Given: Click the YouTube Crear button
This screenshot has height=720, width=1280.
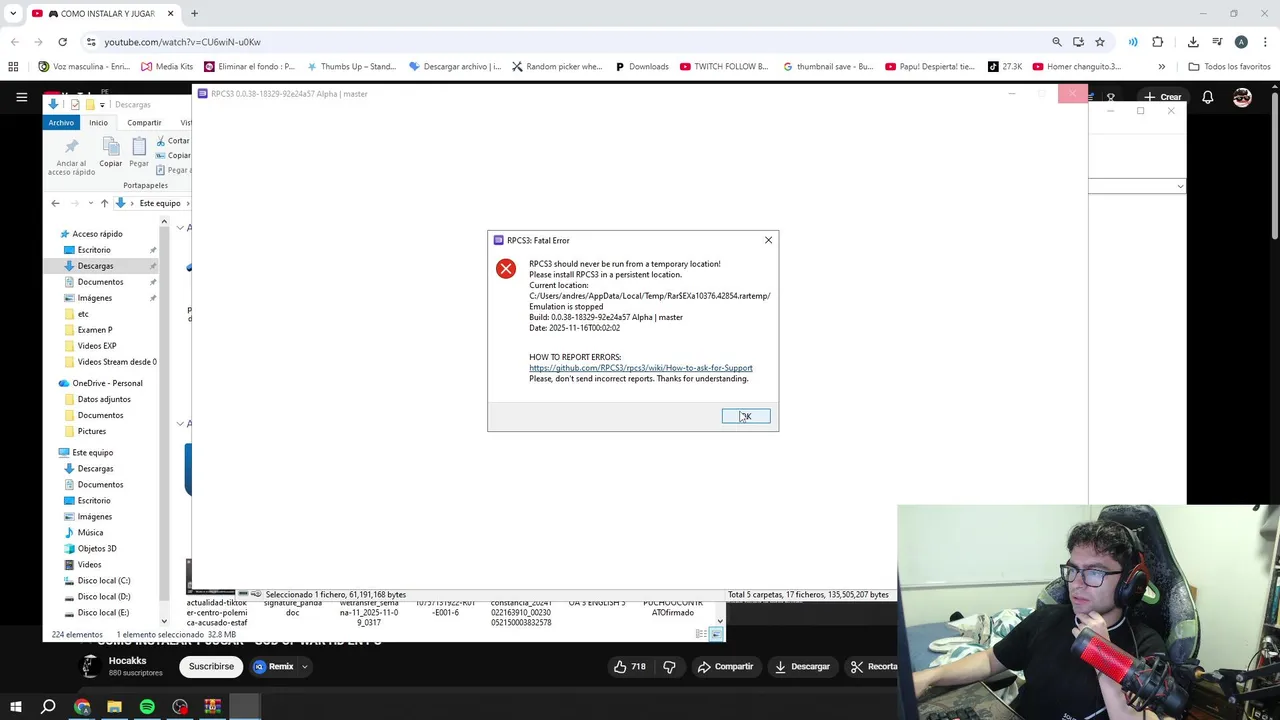Looking at the screenshot, I should click(1164, 97).
